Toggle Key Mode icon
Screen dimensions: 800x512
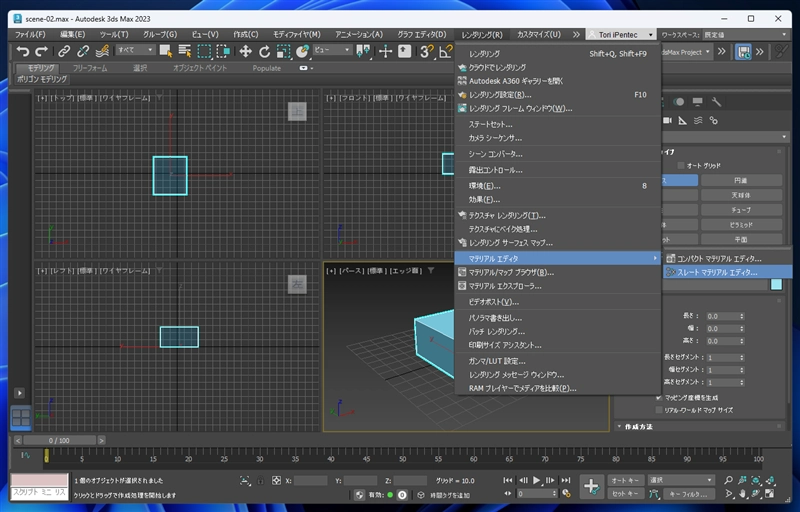click(x=507, y=493)
